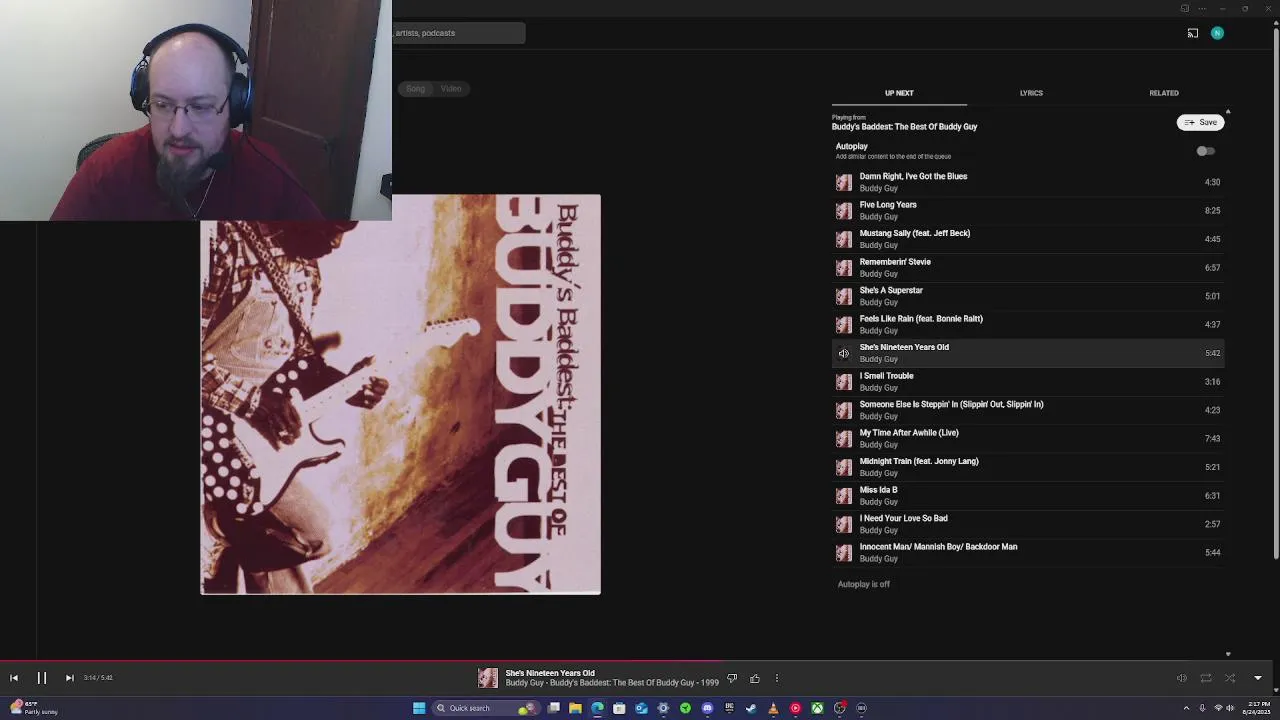The height and width of the screenshot is (720, 1280).
Task: Open the taskbar clock and date
Action: coord(1257,708)
